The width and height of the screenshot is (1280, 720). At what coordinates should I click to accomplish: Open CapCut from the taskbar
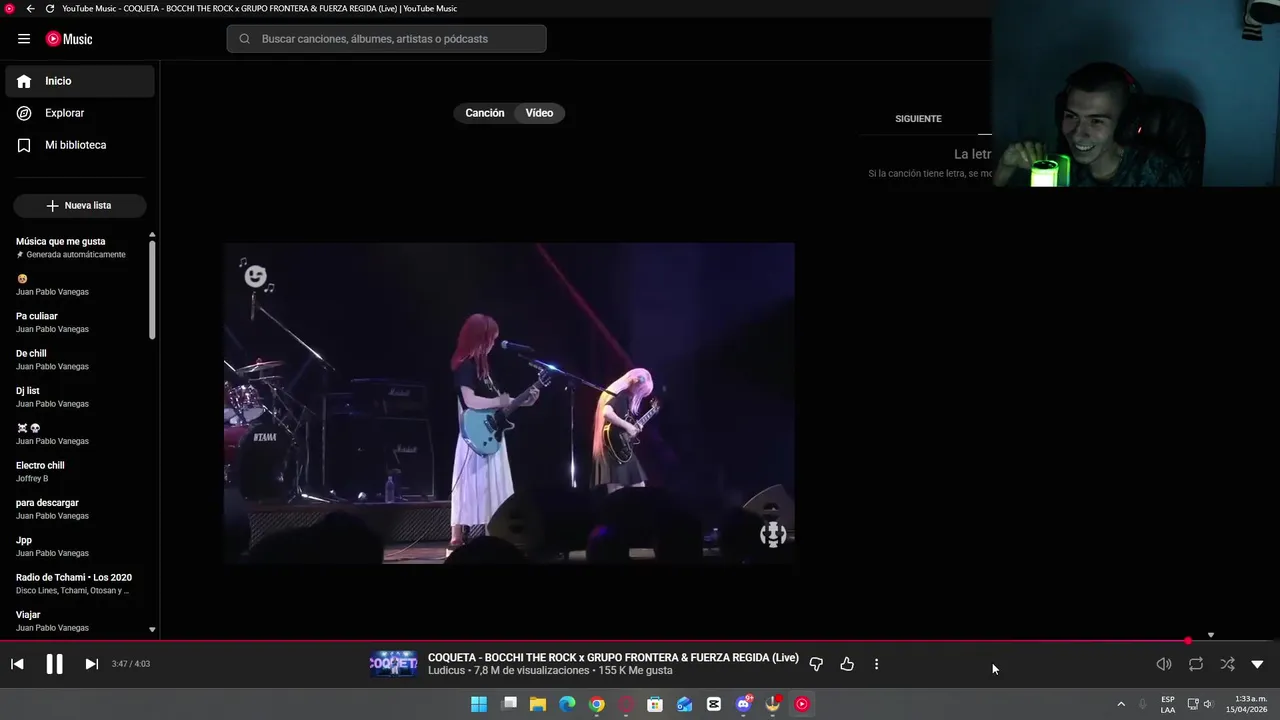[714, 704]
